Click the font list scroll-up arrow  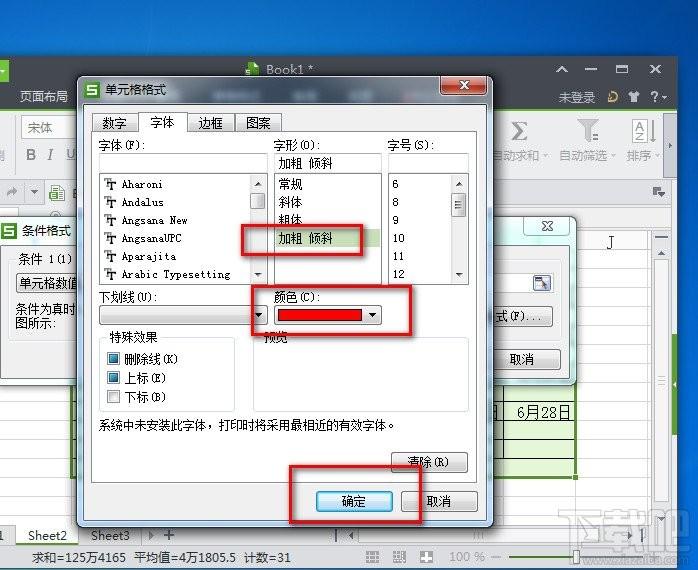258,183
